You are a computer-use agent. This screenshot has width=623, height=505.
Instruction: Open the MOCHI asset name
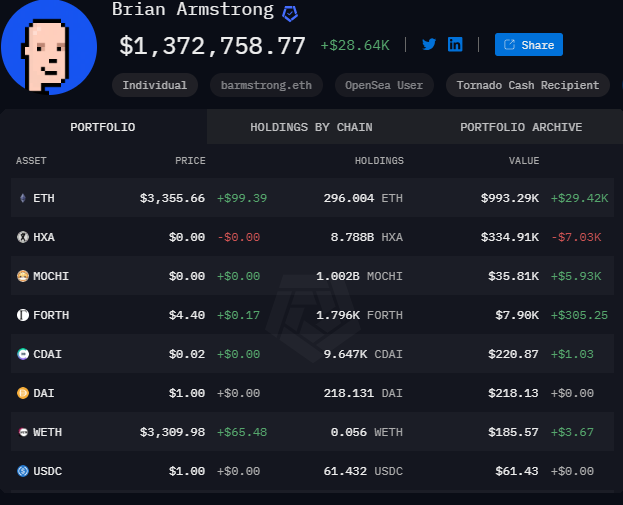[51, 276]
